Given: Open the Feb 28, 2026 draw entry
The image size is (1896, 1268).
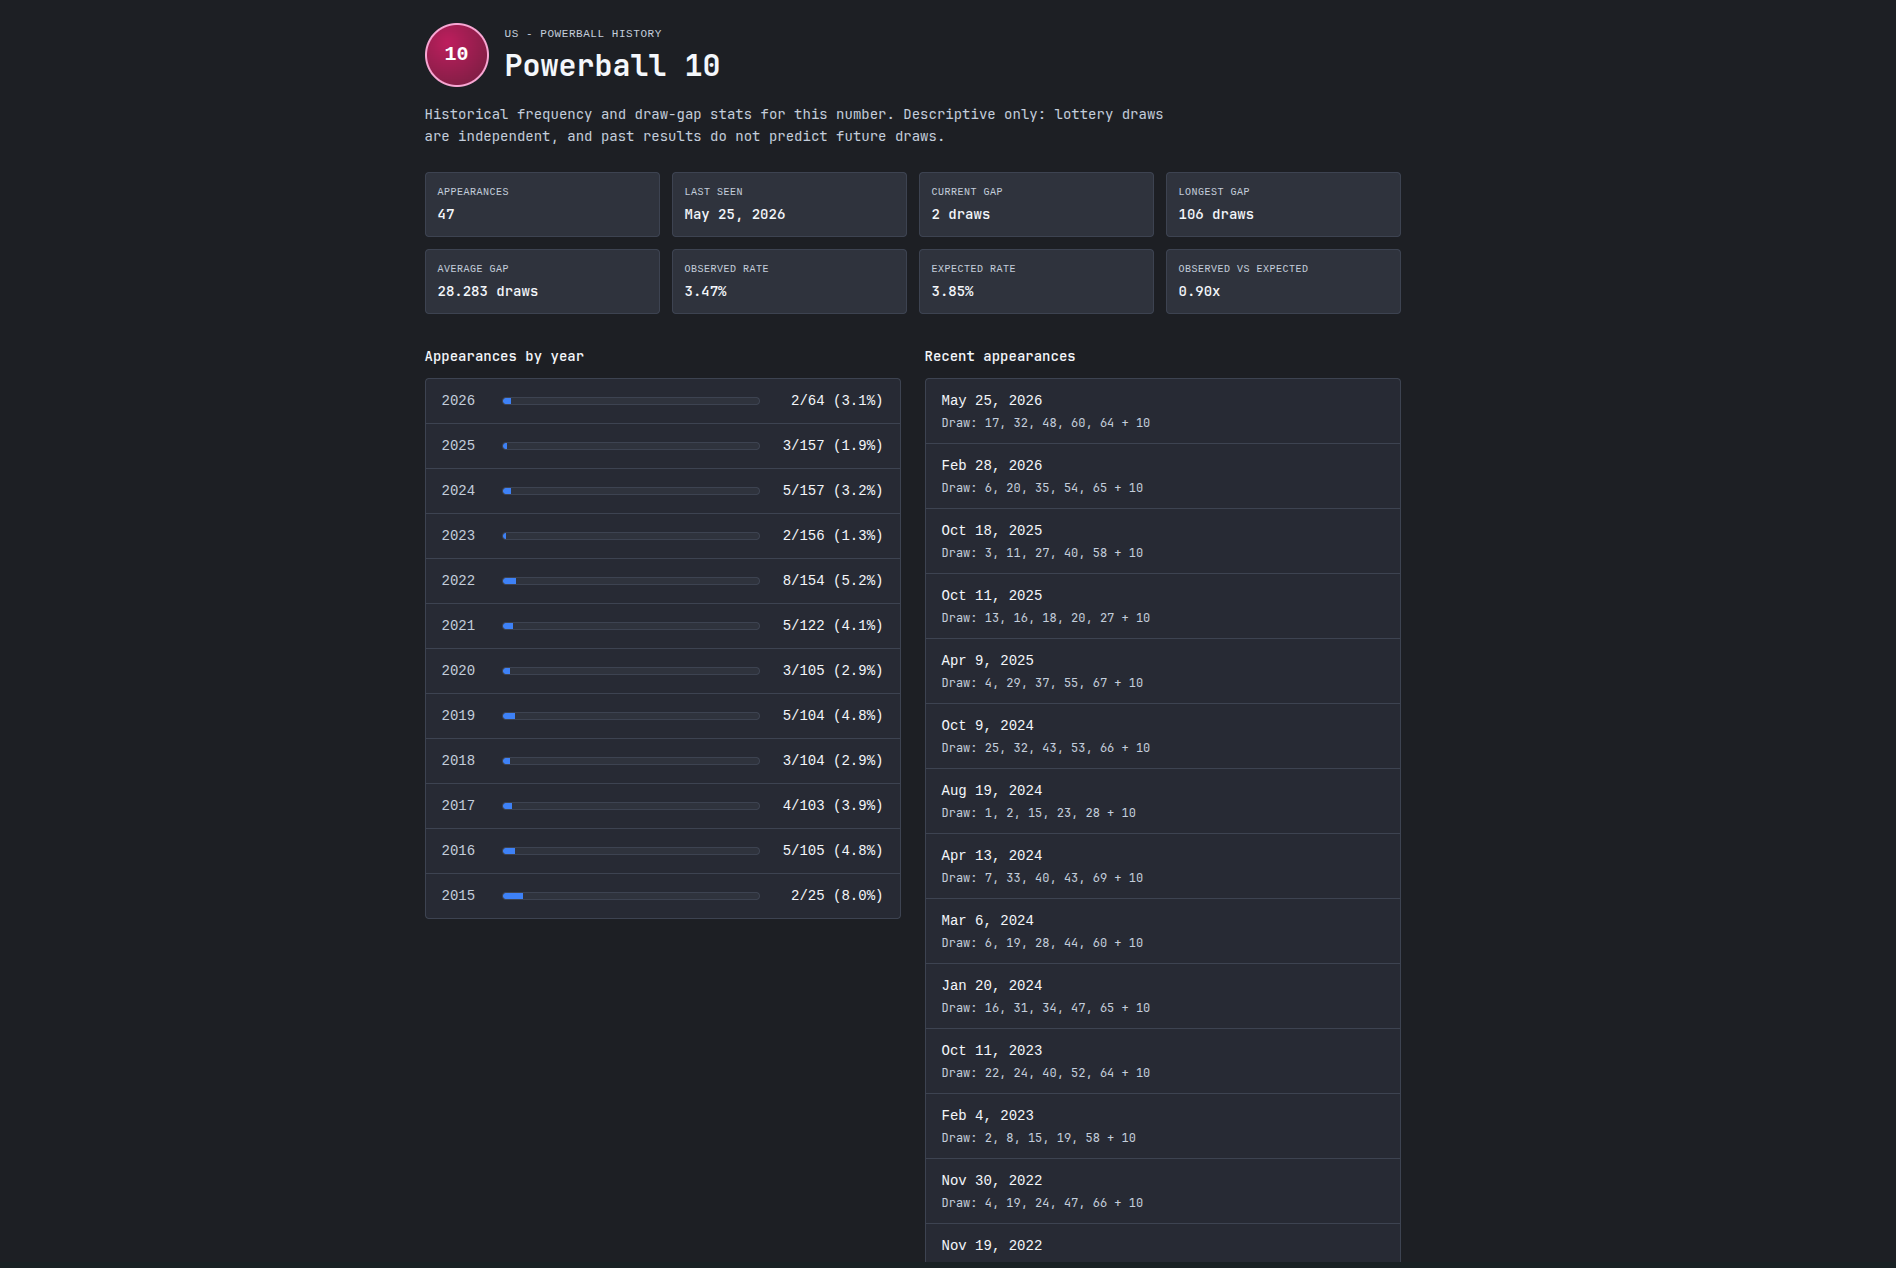Looking at the screenshot, I should click(1162, 476).
